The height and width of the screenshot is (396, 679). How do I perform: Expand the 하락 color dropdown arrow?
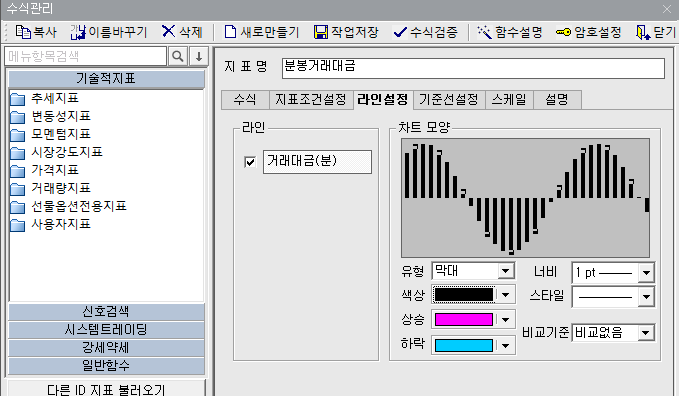(x=505, y=345)
